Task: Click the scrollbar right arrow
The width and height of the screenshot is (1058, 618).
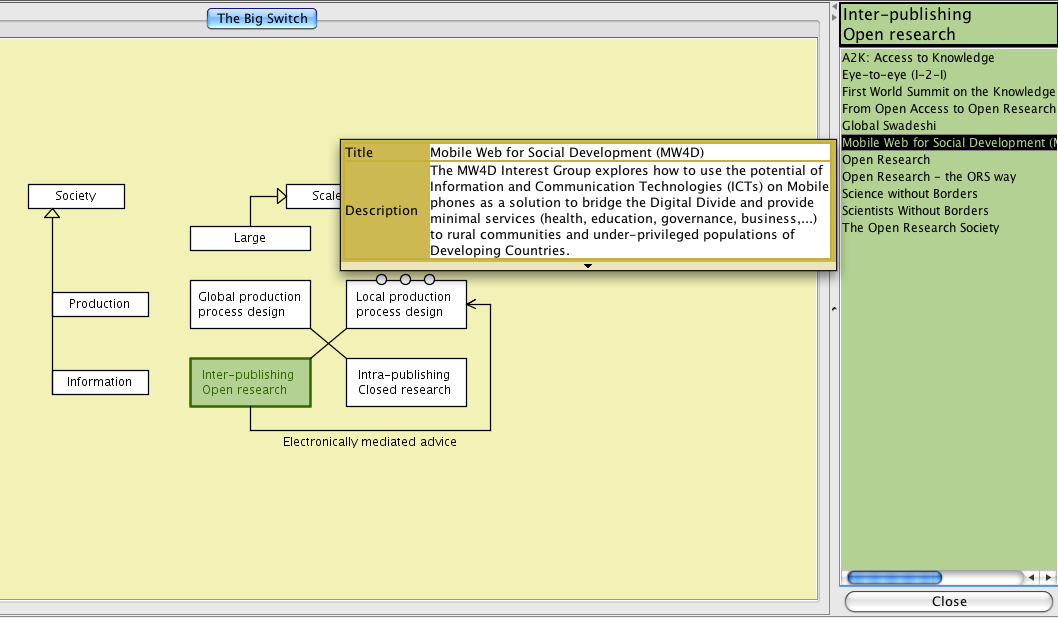Action: (x=1047, y=577)
